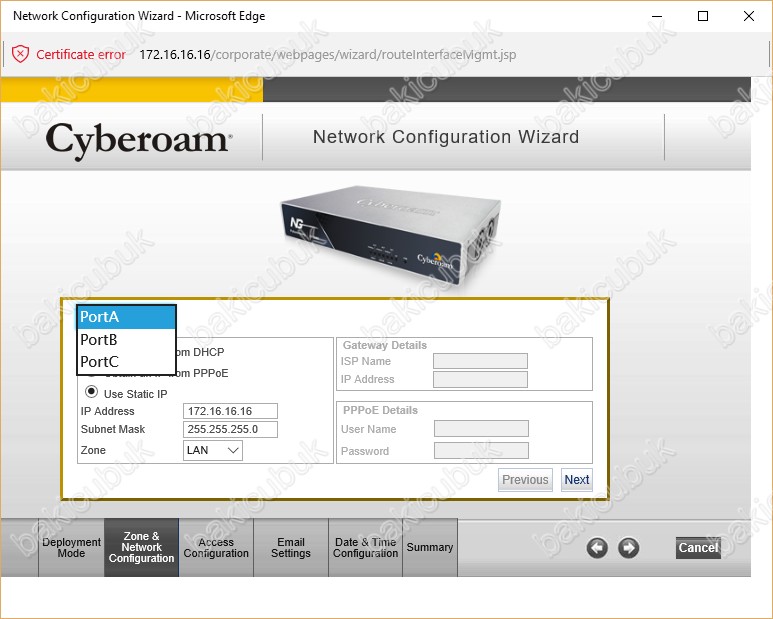Viewport: 773px width, 619px height.
Task: Minimize the Microsoft Edge window
Action: click(x=657, y=16)
